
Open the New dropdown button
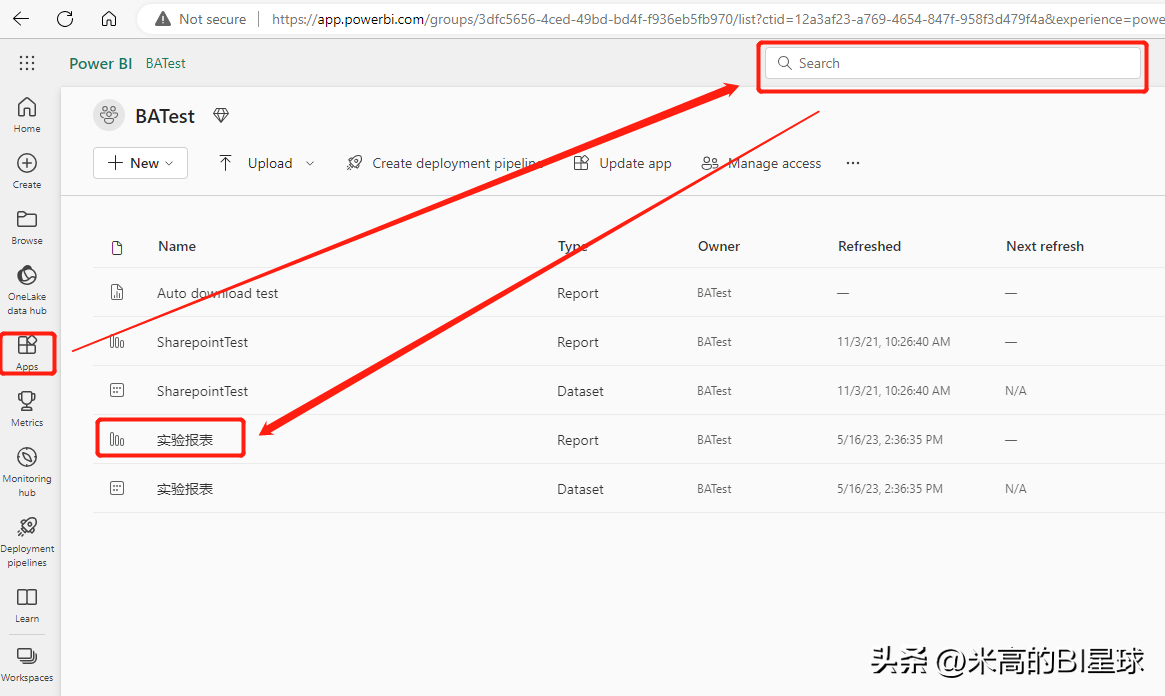pos(140,163)
